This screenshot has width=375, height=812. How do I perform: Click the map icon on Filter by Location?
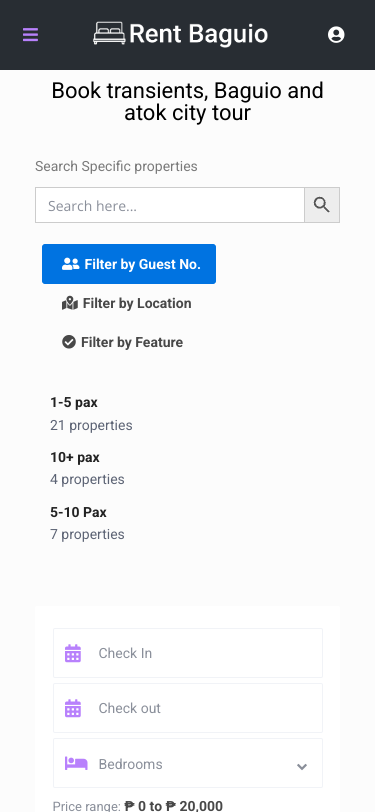pyautogui.click(x=70, y=303)
